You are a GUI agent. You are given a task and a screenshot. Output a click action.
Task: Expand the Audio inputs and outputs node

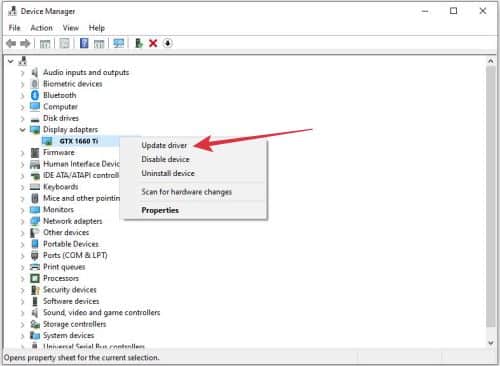pyautogui.click(x=22, y=73)
